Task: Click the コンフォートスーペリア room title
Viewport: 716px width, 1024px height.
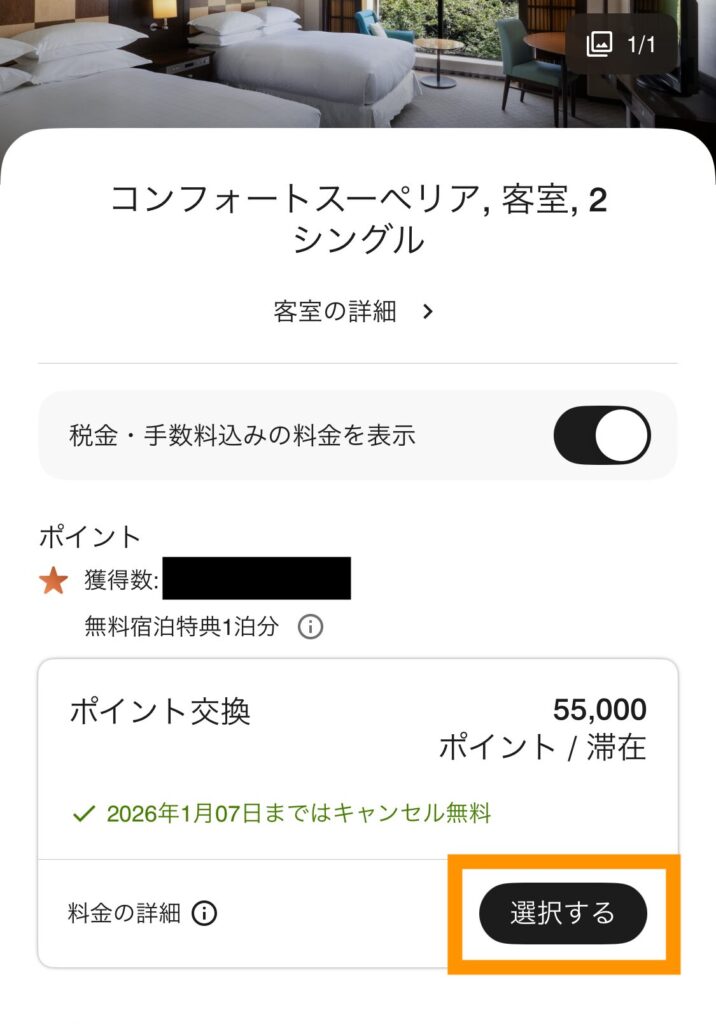Action: tap(358, 222)
